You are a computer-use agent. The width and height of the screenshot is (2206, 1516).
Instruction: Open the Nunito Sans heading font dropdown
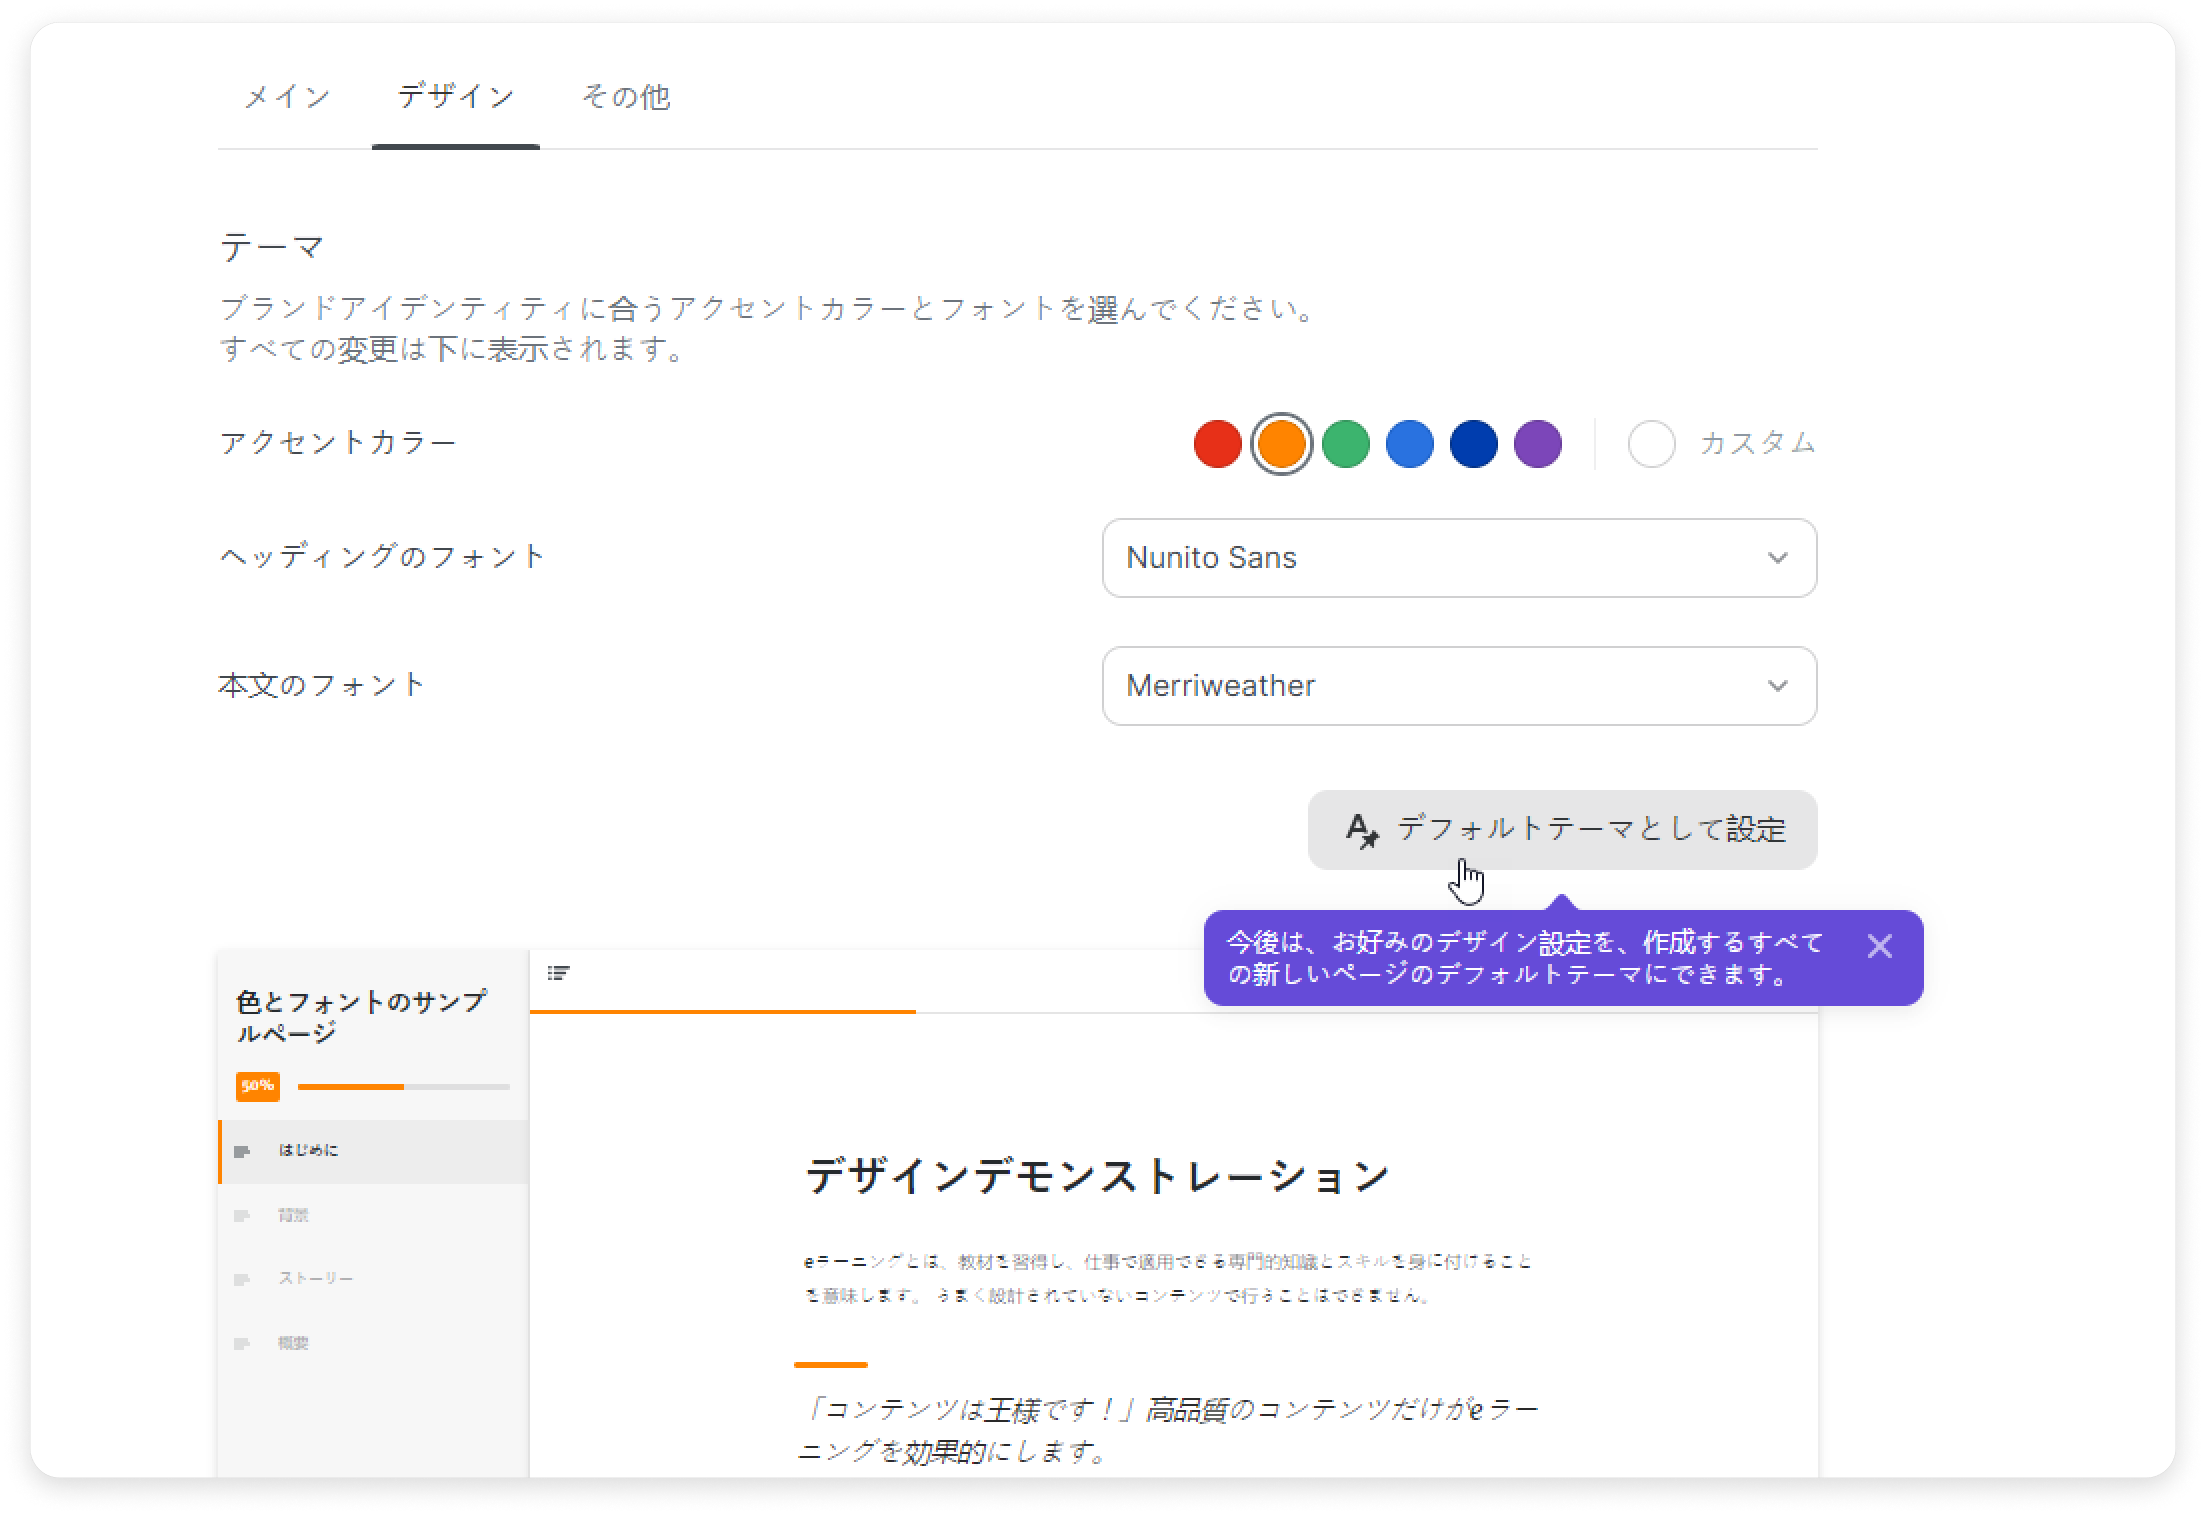pos(1459,558)
